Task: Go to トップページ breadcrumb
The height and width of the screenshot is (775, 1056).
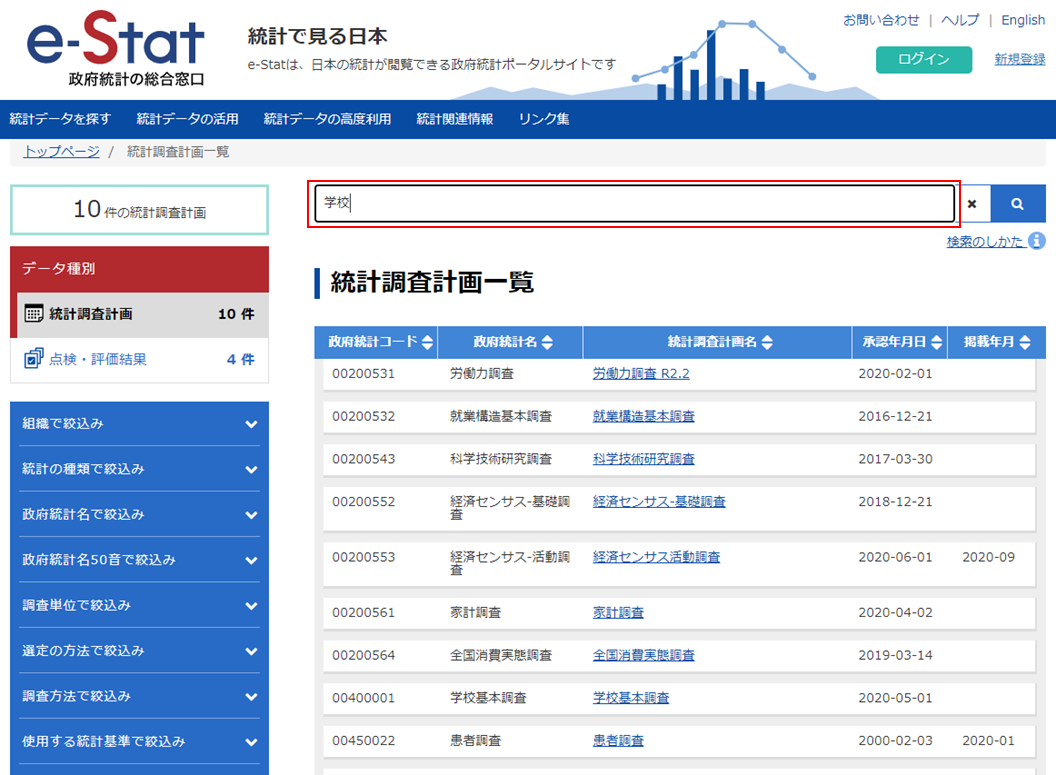Action: [x=61, y=151]
